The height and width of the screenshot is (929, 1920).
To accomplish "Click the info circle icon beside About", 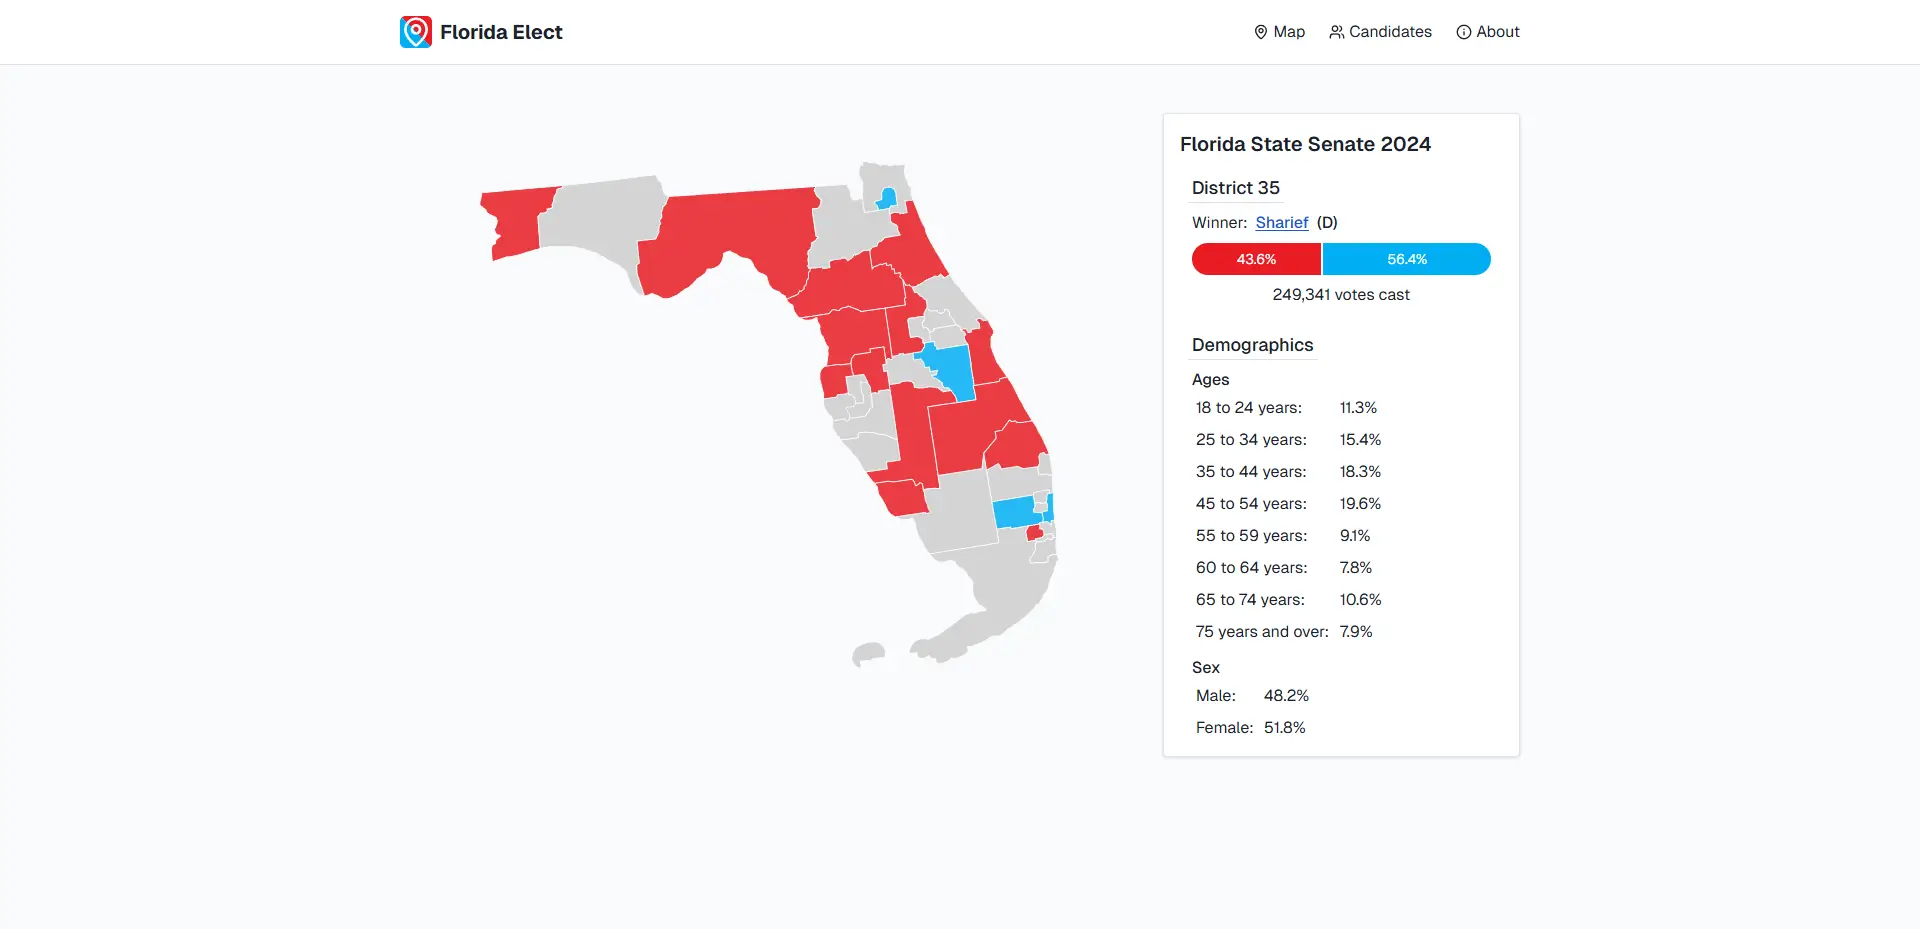I will pos(1463,31).
